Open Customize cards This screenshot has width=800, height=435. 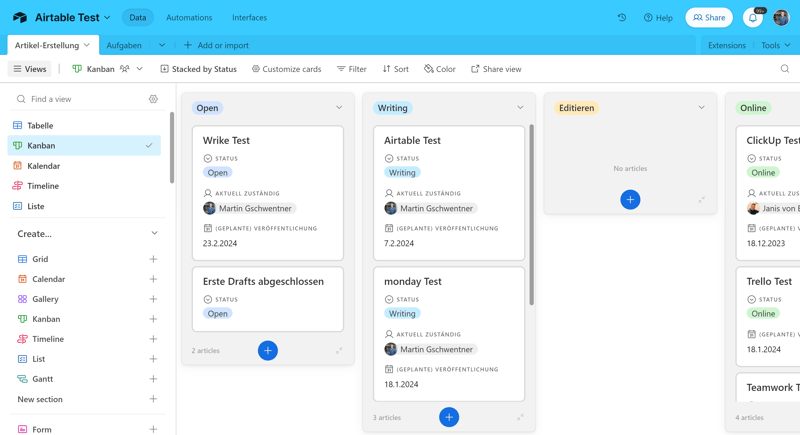[x=286, y=69]
